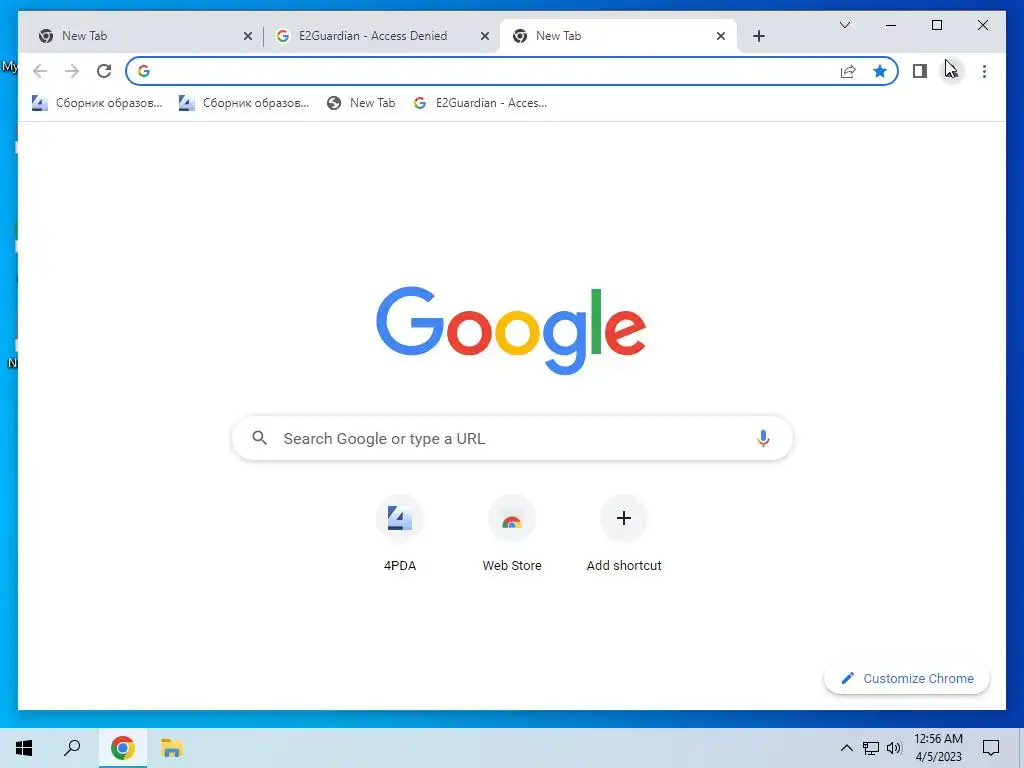
Task: Click the Google logo
Action: tap(511, 330)
